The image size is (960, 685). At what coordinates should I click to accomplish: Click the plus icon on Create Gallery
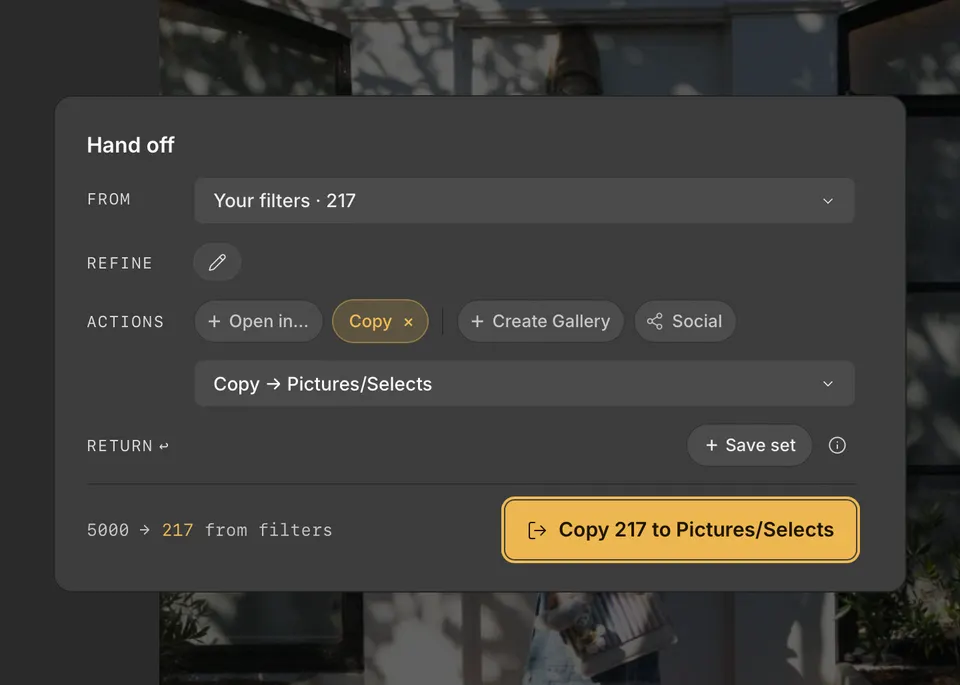pos(478,321)
